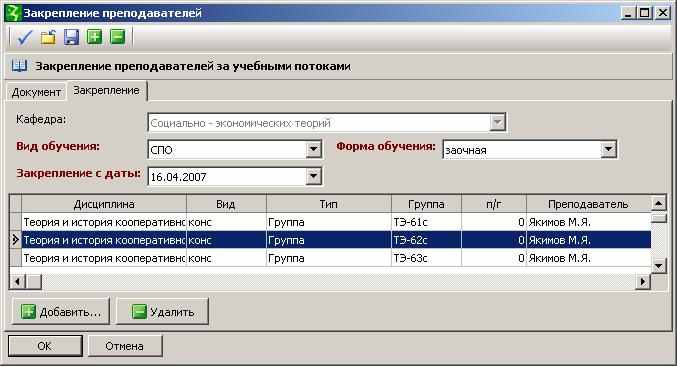
Task: Save using the floppy disk icon
Action: [x=71, y=38]
